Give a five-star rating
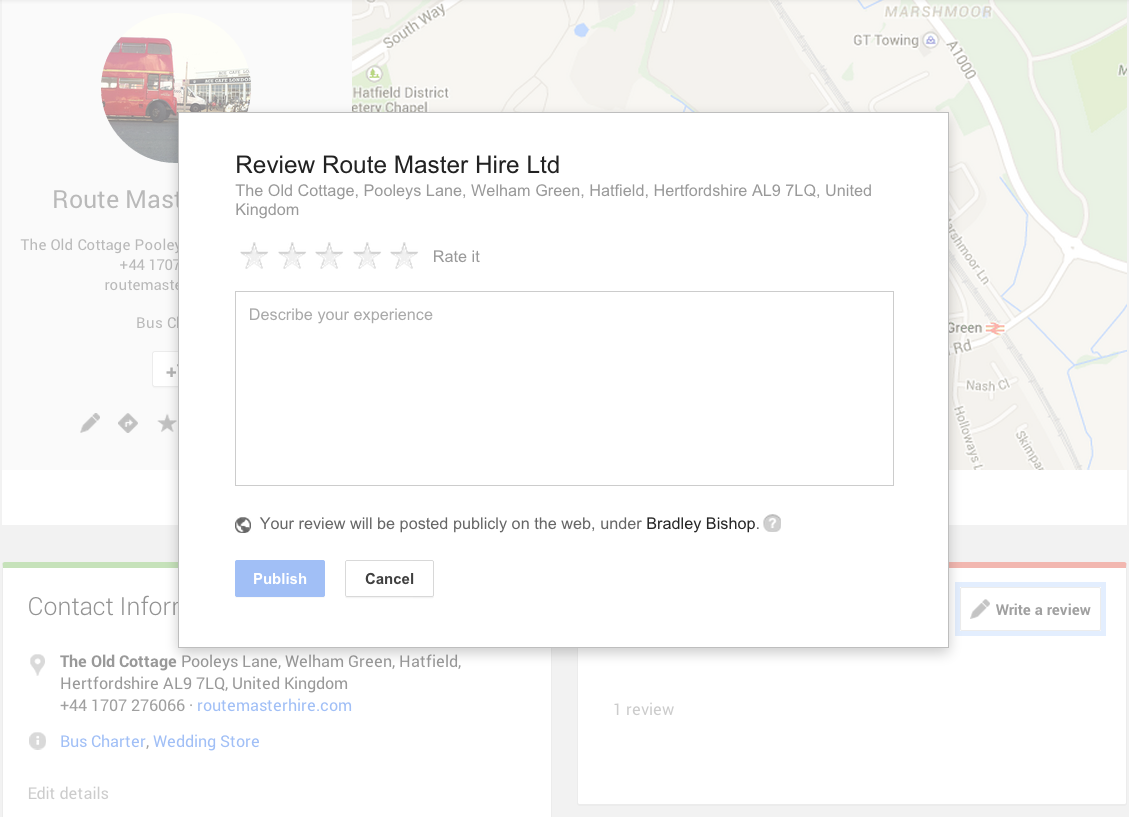The width and height of the screenshot is (1129, 817). click(x=404, y=256)
